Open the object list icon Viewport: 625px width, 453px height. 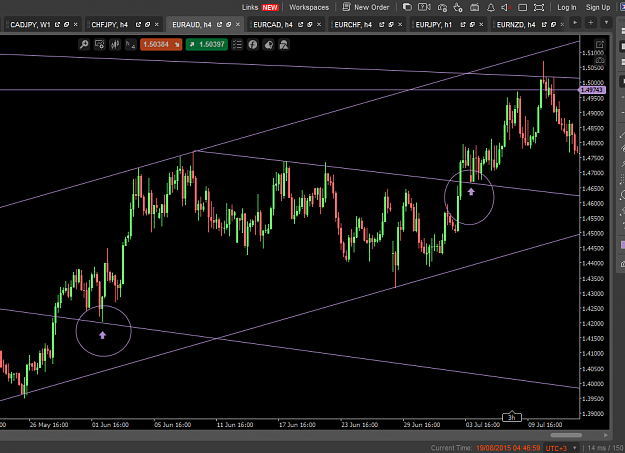(237, 44)
